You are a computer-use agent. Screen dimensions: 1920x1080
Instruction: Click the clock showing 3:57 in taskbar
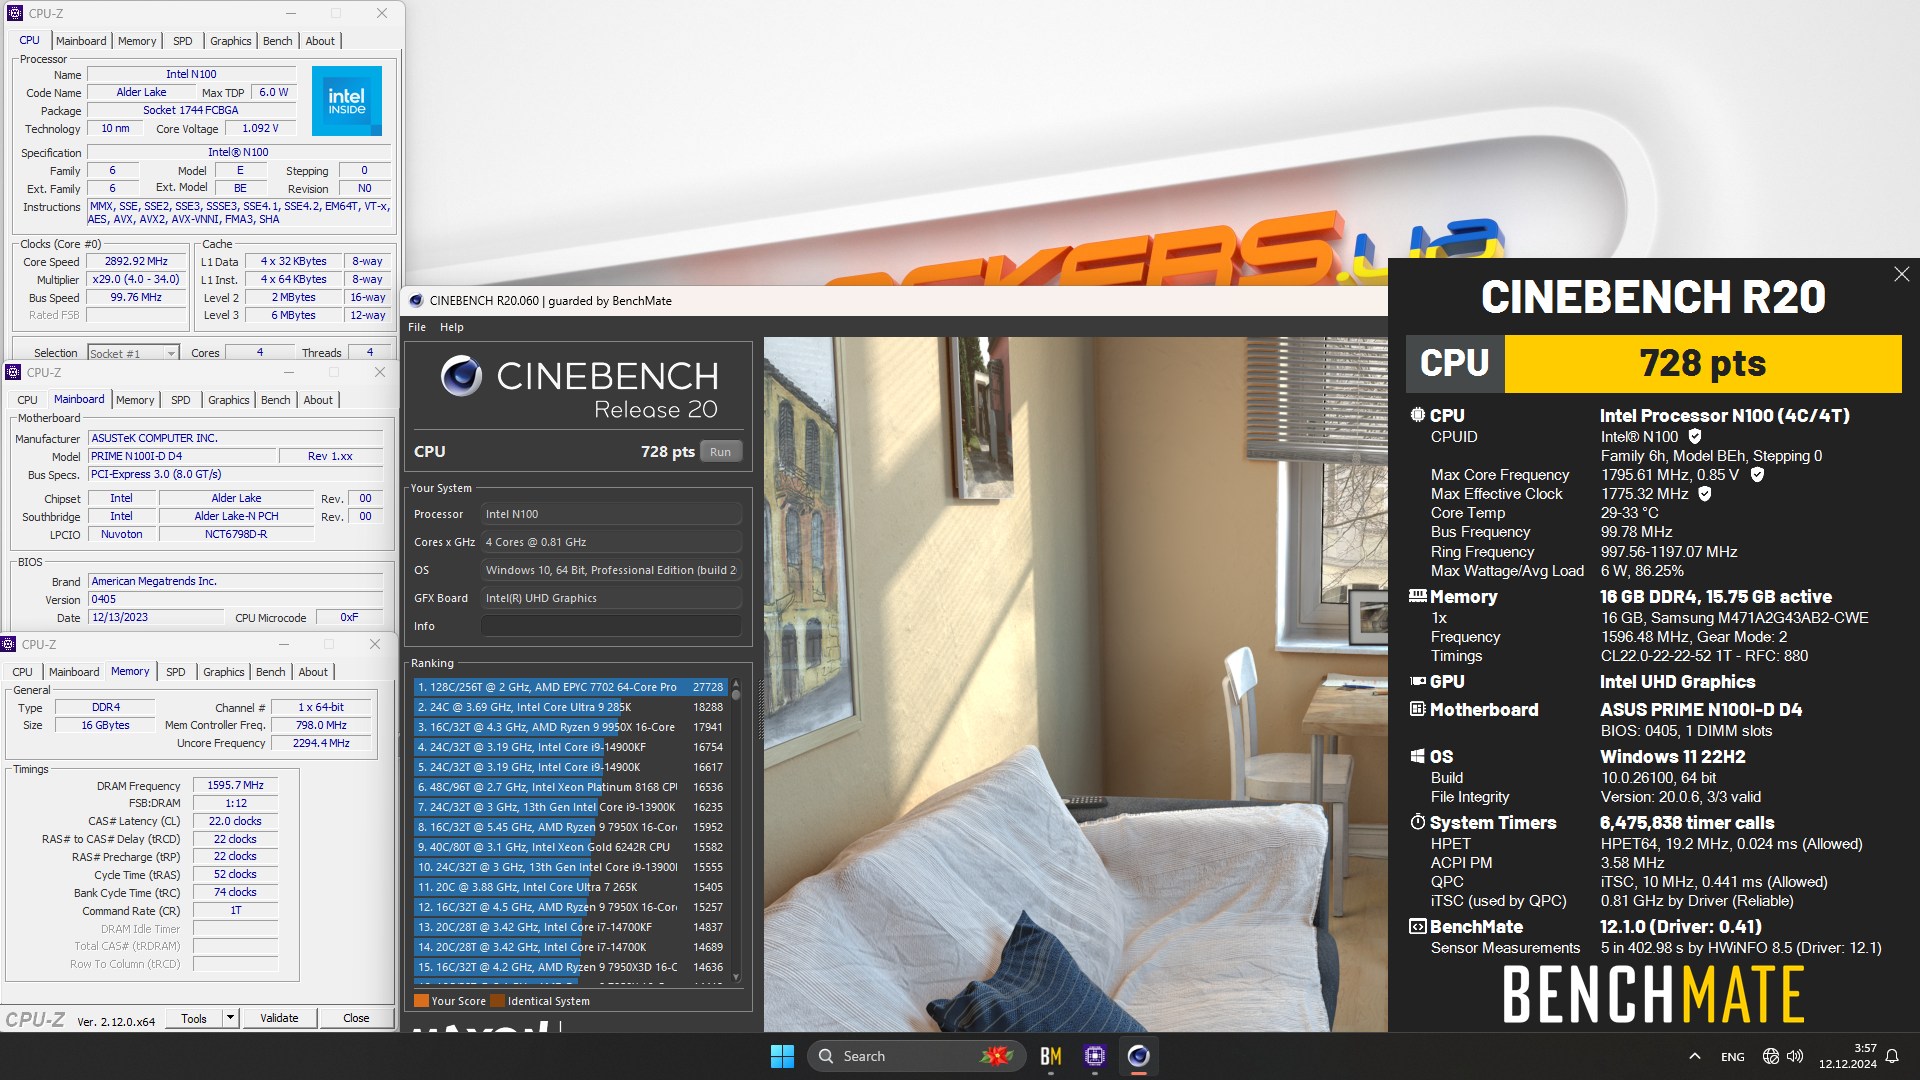(x=1848, y=1056)
